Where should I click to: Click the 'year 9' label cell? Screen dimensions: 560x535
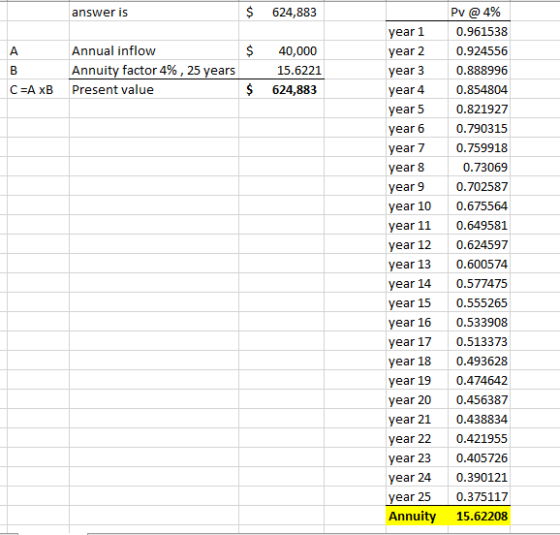[x=417, y=186]
